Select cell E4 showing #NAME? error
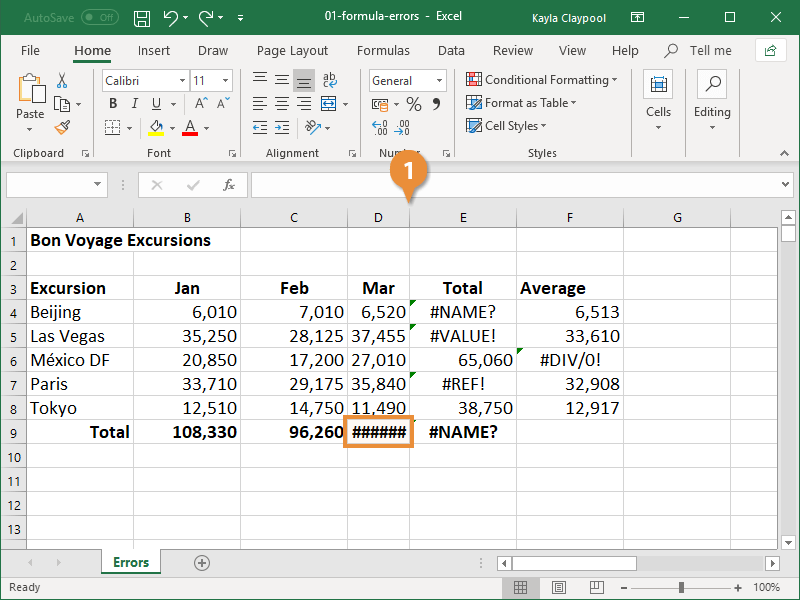The height and width of the screenshot is (600, 800). click(462, 312)
